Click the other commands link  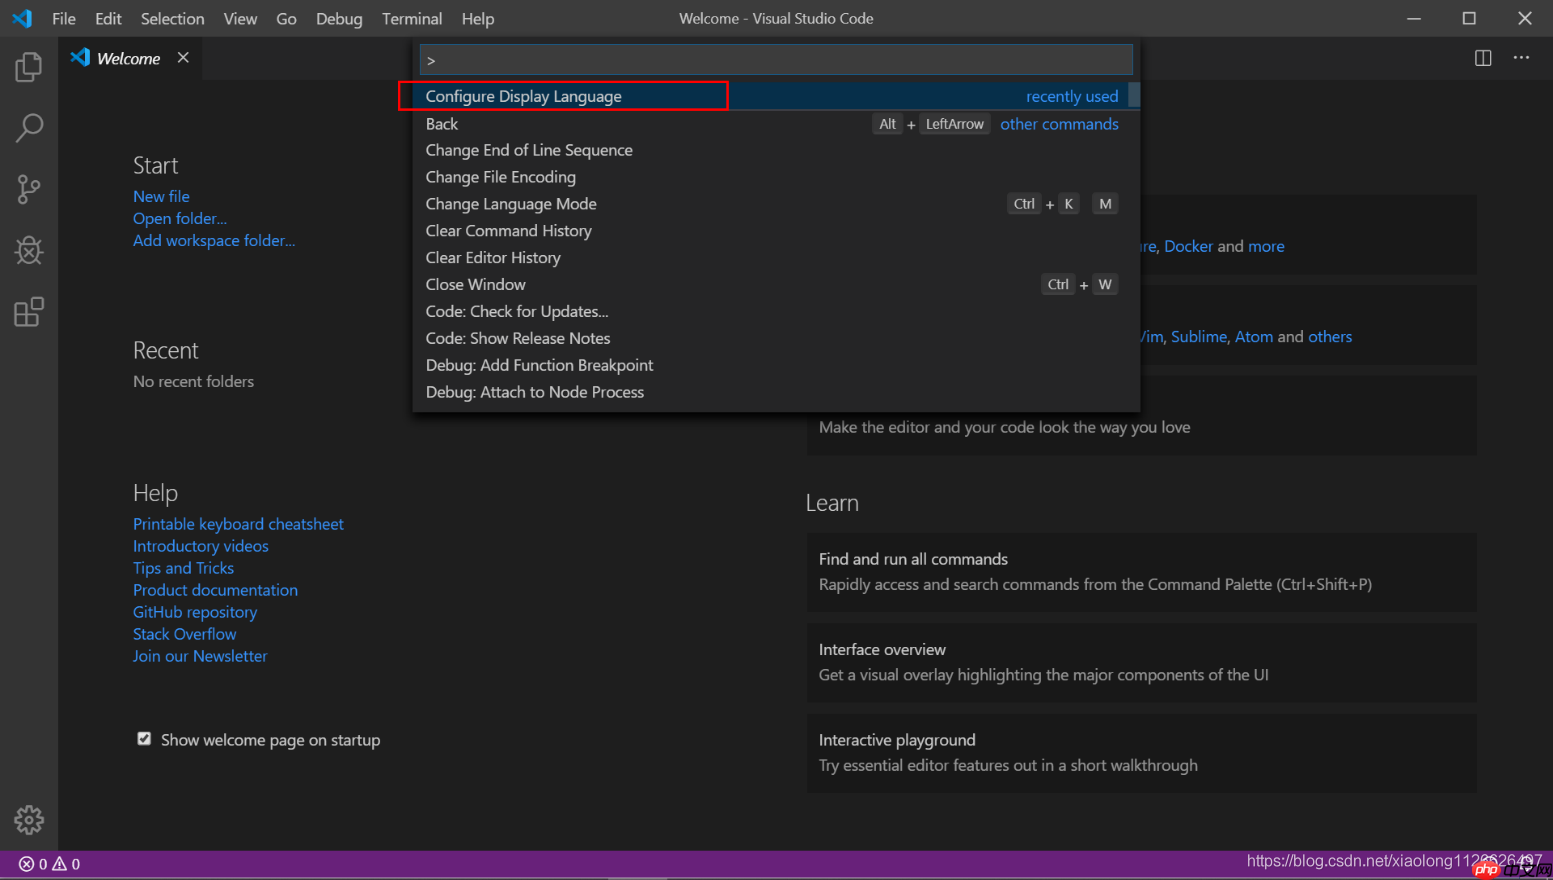tap(1059, 124)
